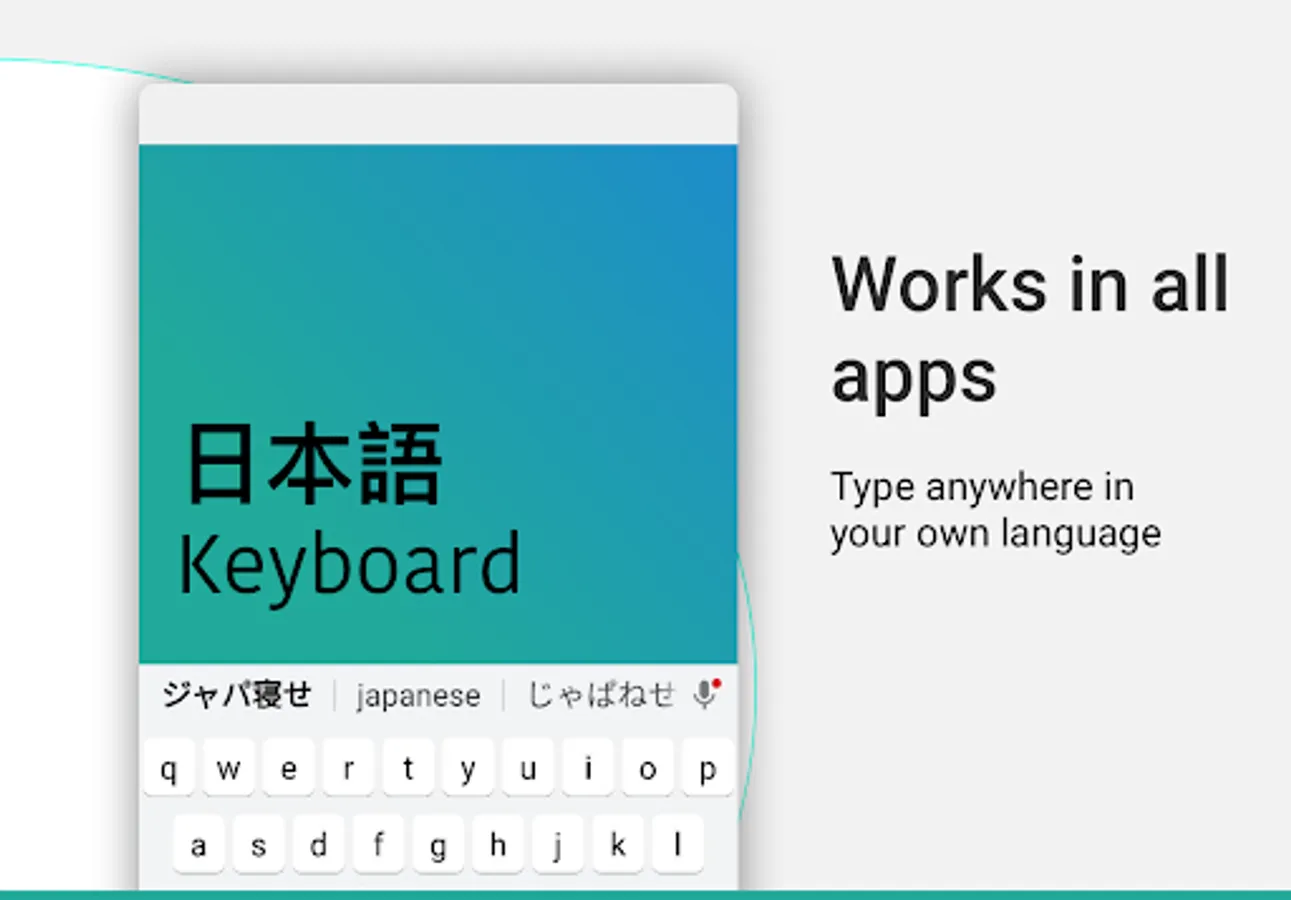Tap the 'g' key

pos(438,844)
